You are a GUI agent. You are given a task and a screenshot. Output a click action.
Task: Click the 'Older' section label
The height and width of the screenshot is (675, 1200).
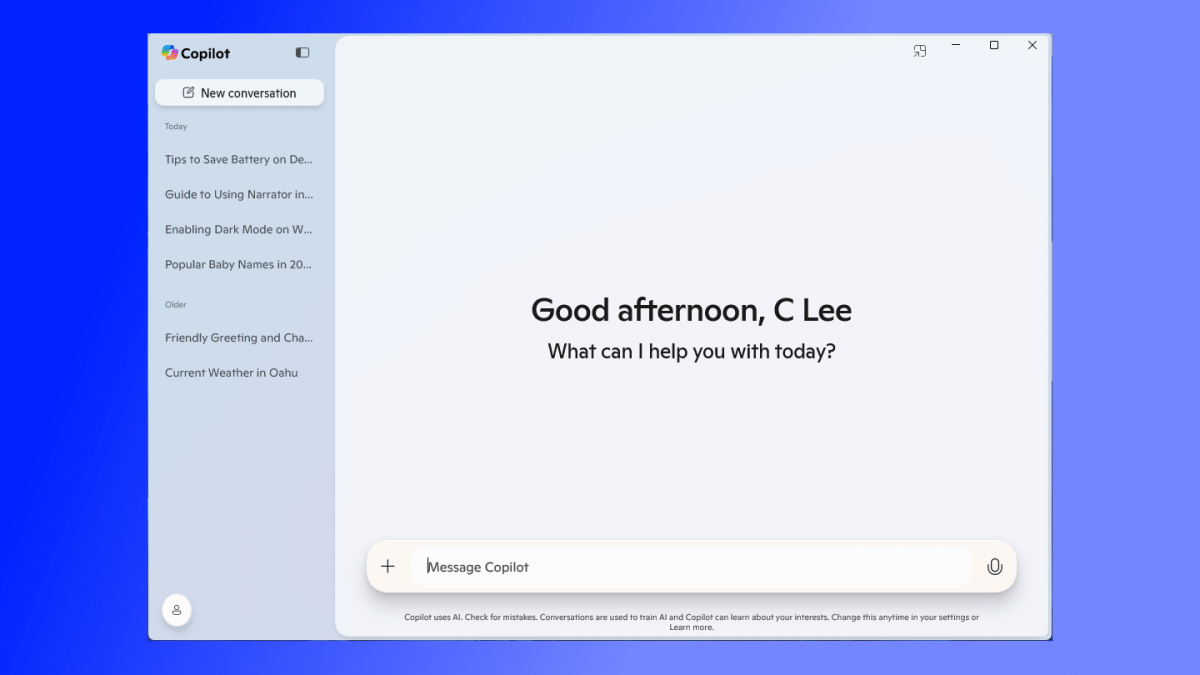[x=176, y=305]
